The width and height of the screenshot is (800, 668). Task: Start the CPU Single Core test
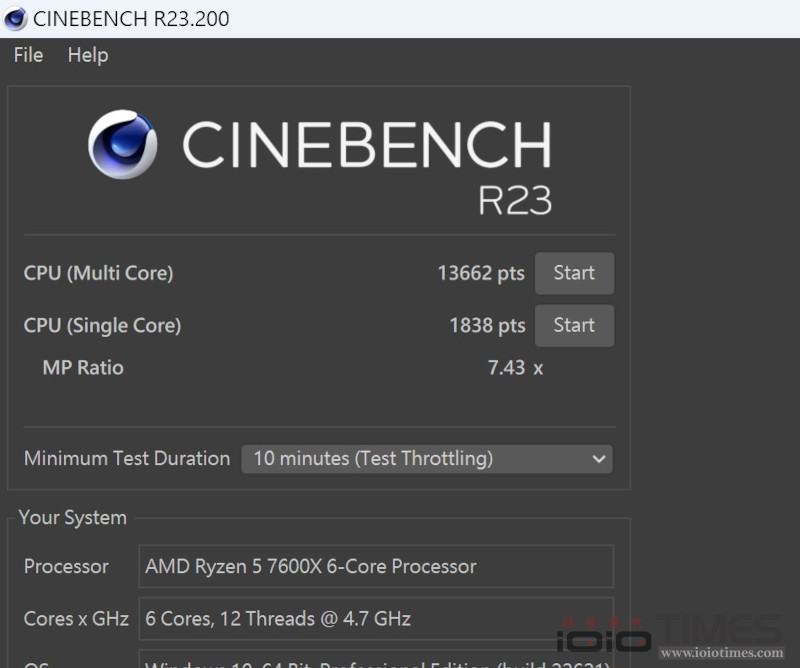pyautogui.click(x=574, y=326)
